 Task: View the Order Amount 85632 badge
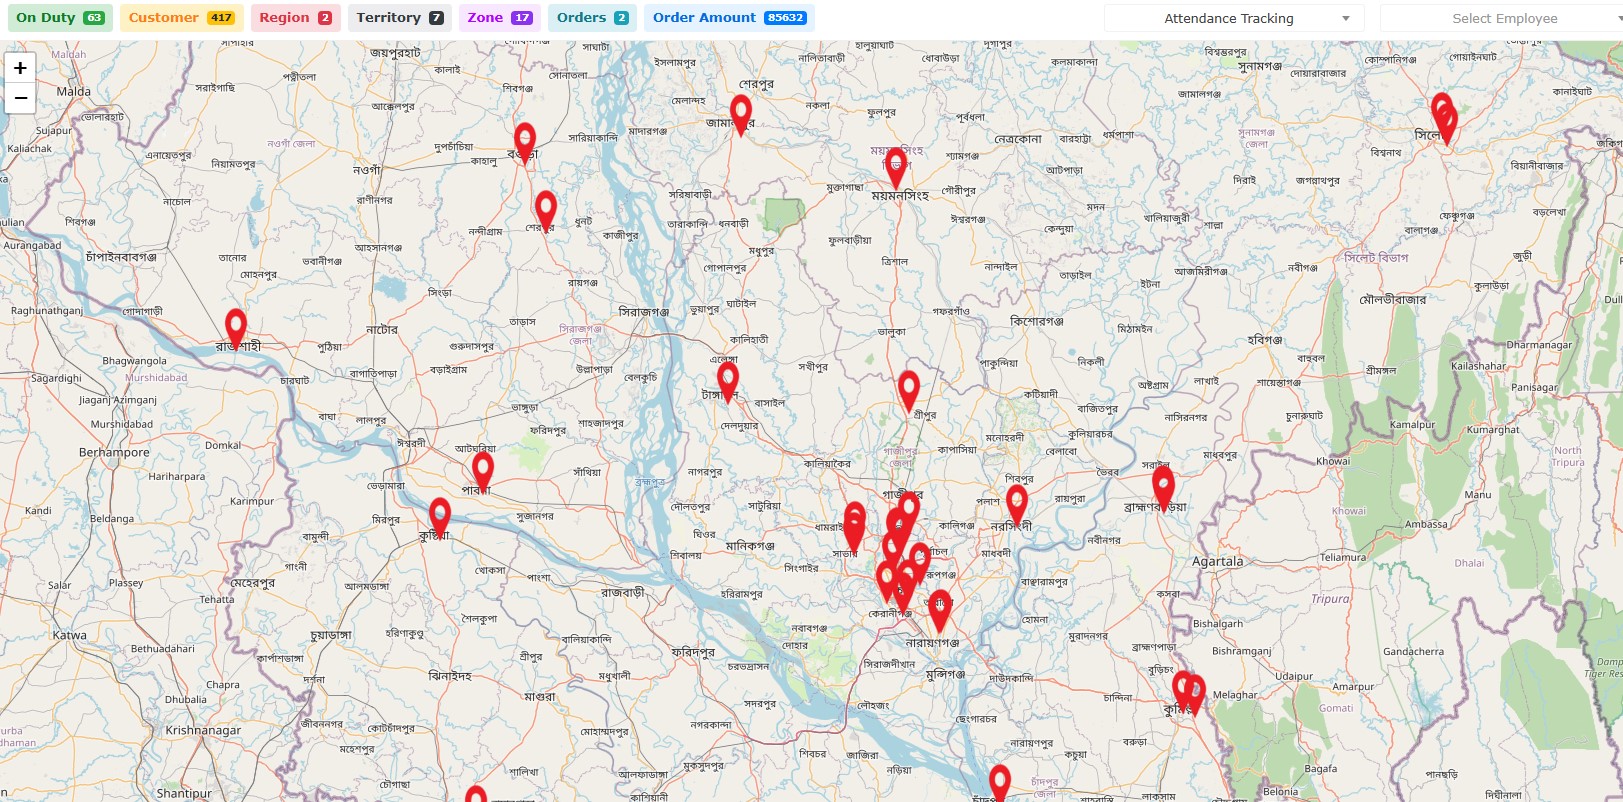point(729,18)
